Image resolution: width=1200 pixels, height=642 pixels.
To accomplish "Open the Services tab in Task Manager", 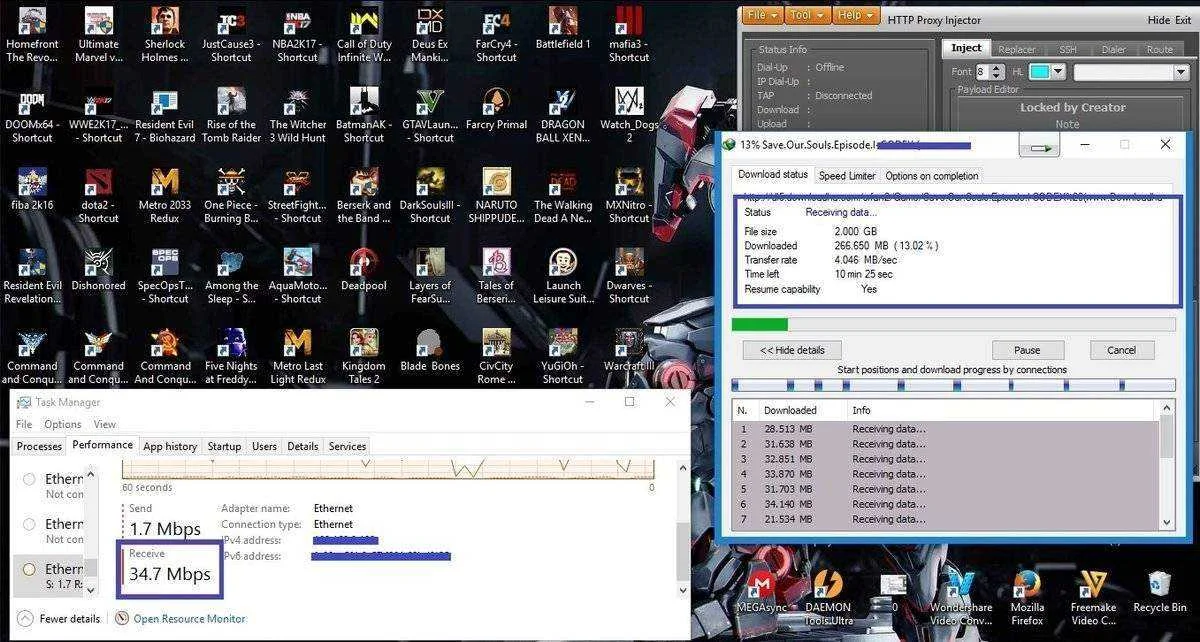I will coord(347,446).
